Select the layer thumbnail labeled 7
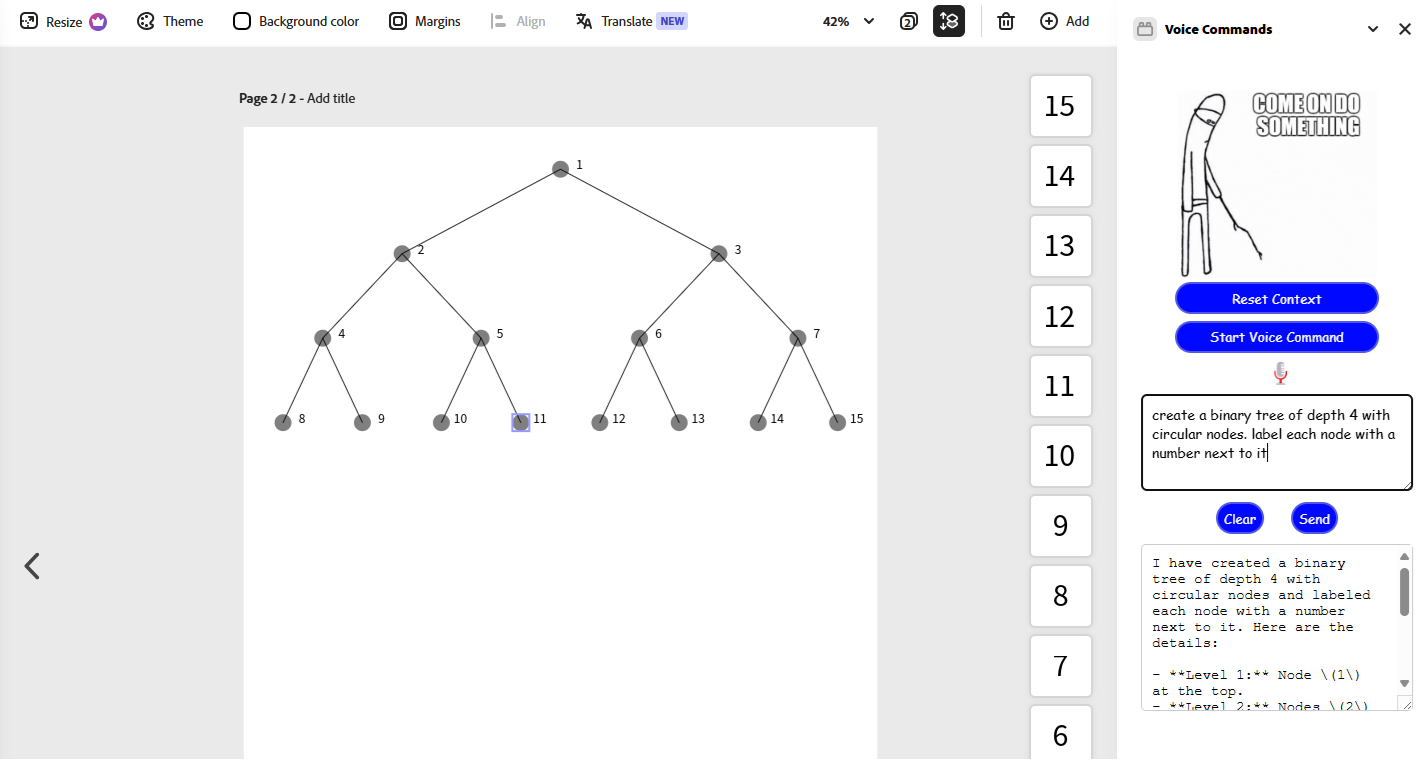This screenshot has height=770, width=1417. 1060,666
